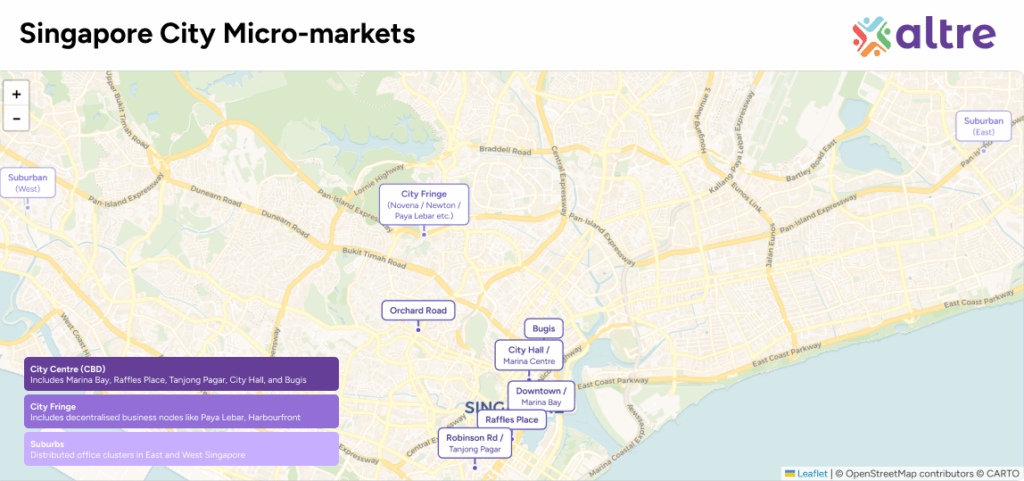Select the Suburbs legend entry
The height and width of the screenshot is (481, 1024).
tap(181, 448)
